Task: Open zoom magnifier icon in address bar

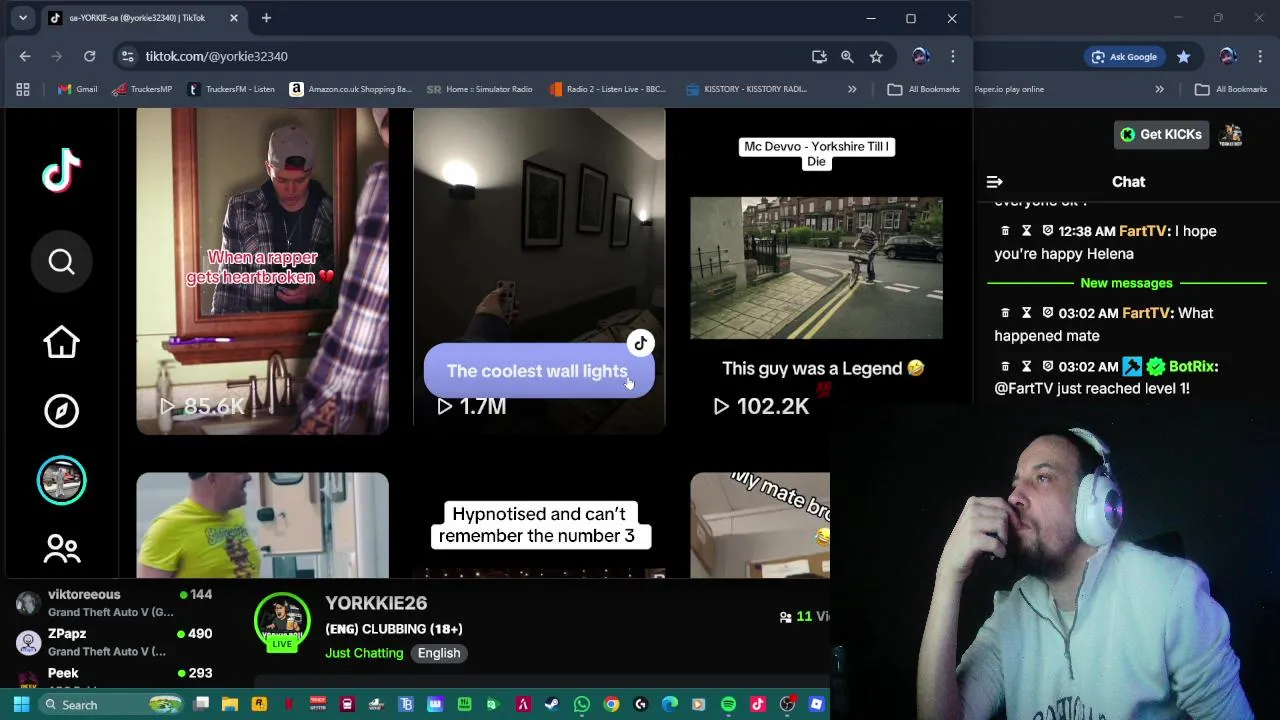Action: (847, 57)
